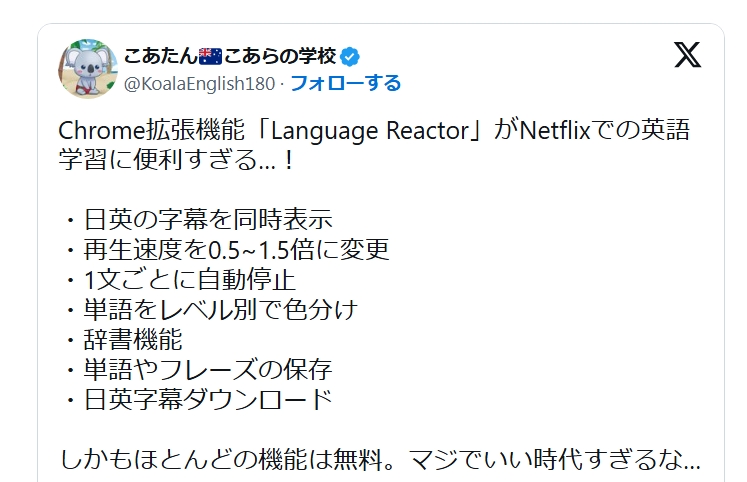The image size is (747, 482).
Task: Click the bullet 辞書機能
Action: (x=133, y=340)
